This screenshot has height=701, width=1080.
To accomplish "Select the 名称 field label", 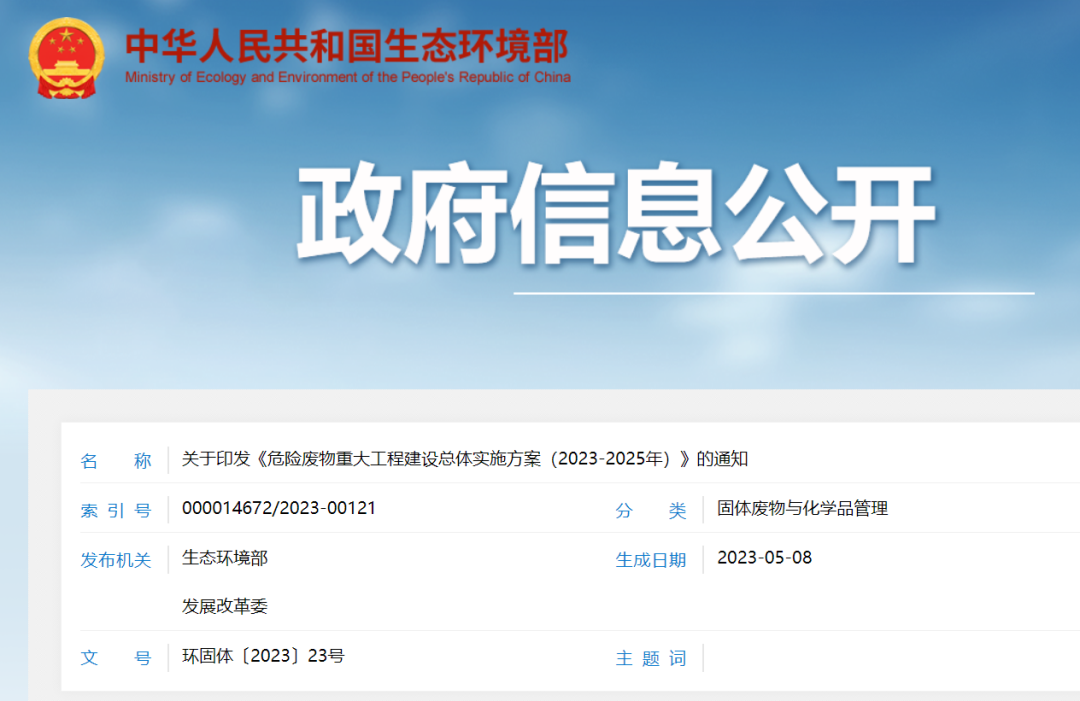I will 116,460.
